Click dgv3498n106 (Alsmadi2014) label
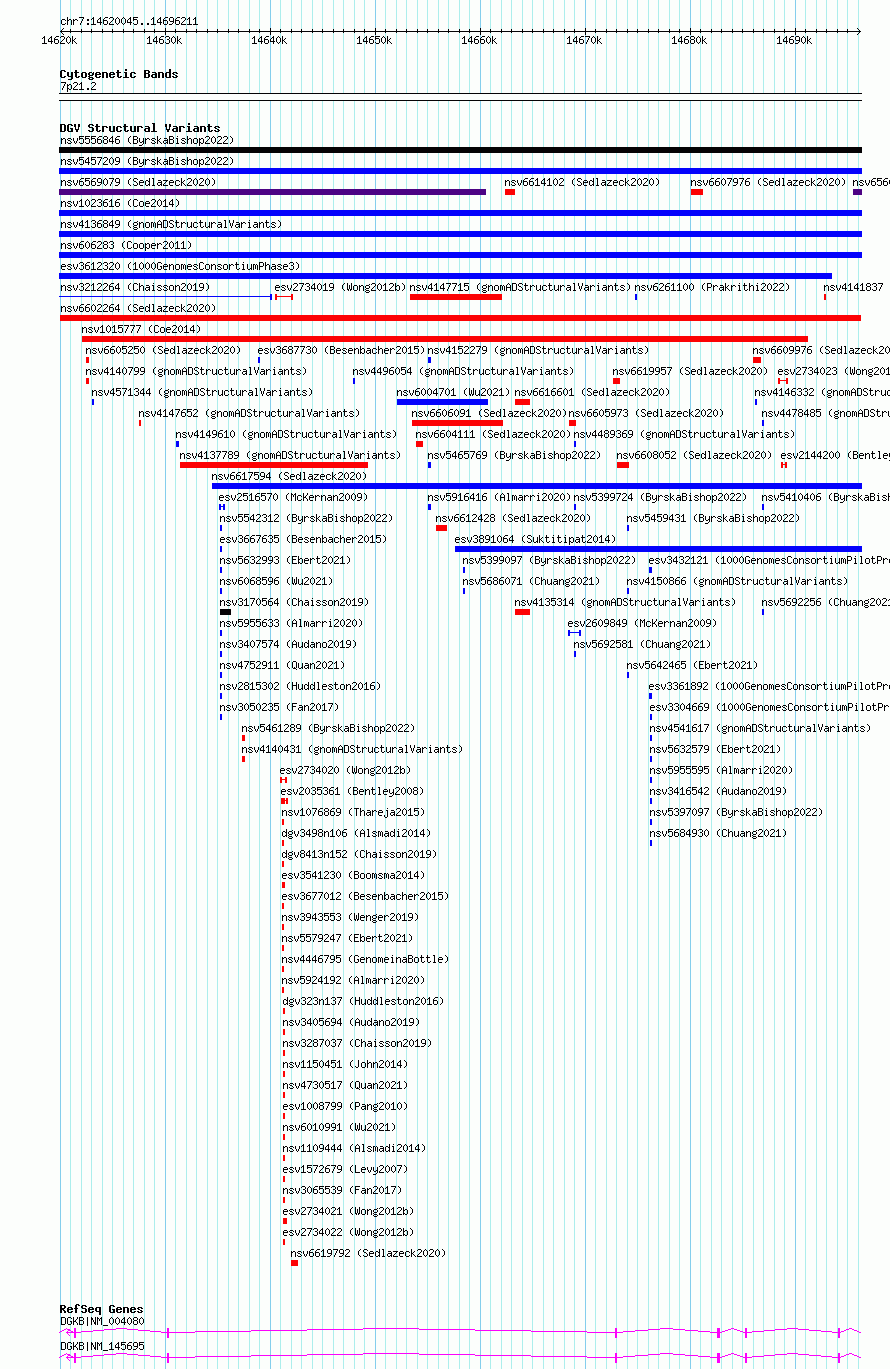The width and height of the screenshot is (890, 1369). pos(356,833)
